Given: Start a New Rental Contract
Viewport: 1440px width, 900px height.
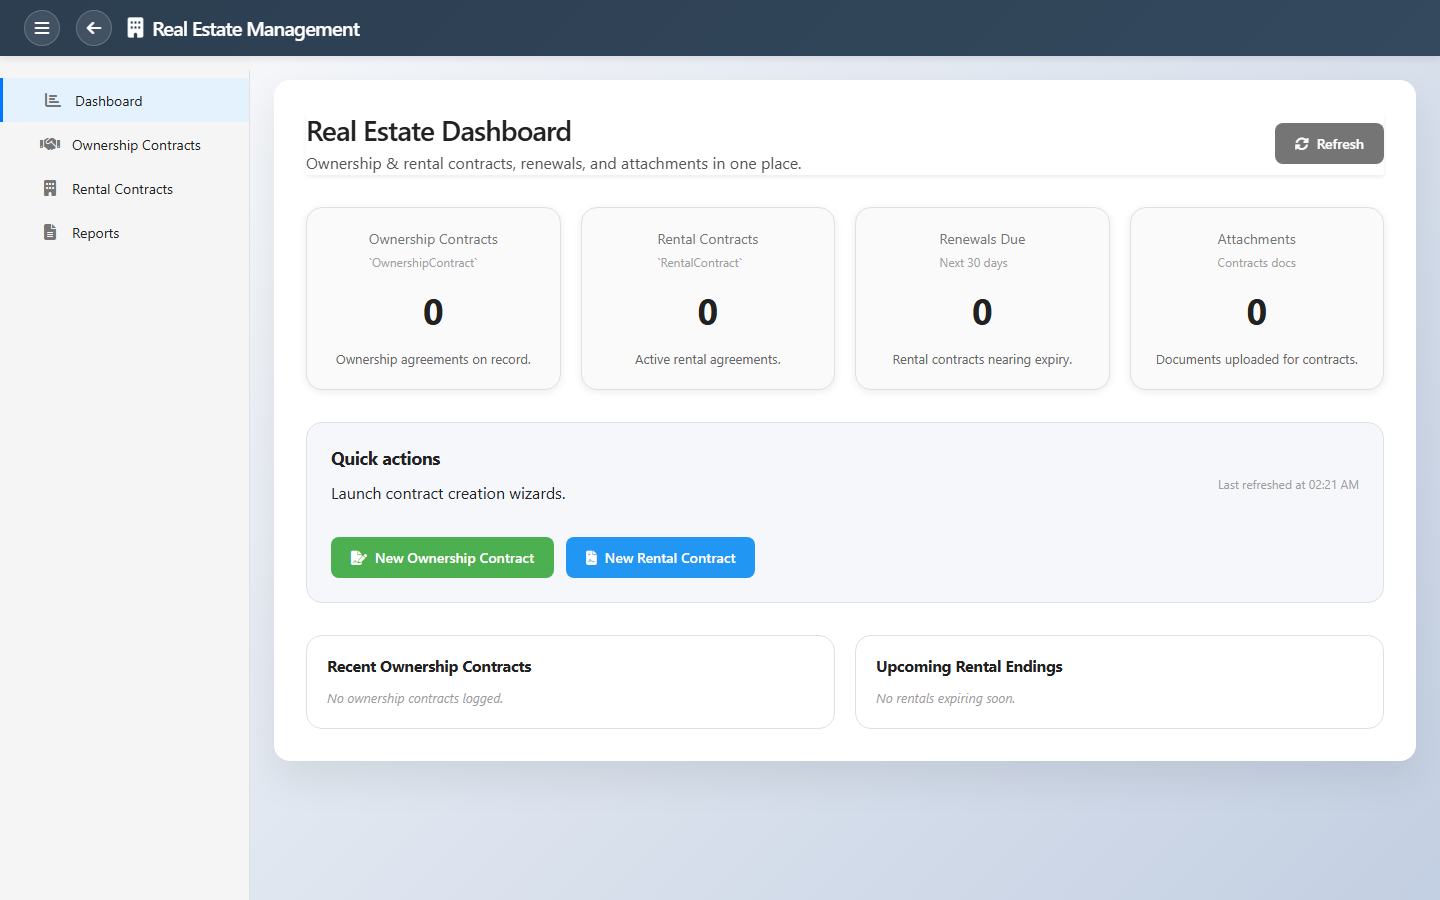Looking at the screenshot, I should [660, 558].
